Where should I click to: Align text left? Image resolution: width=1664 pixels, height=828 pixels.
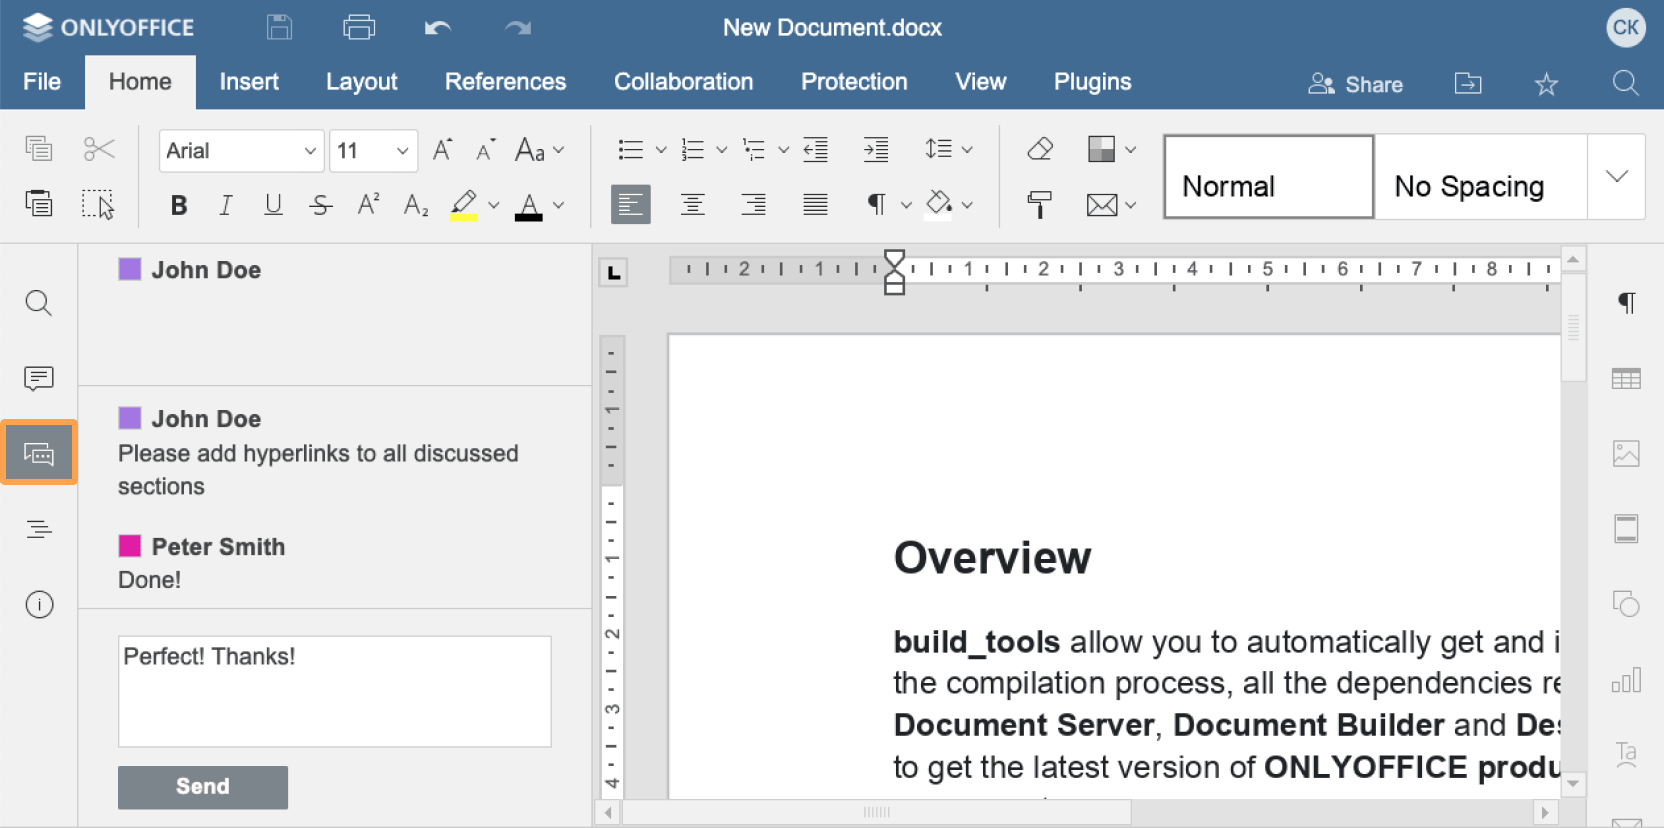click(x=631, y=204)
